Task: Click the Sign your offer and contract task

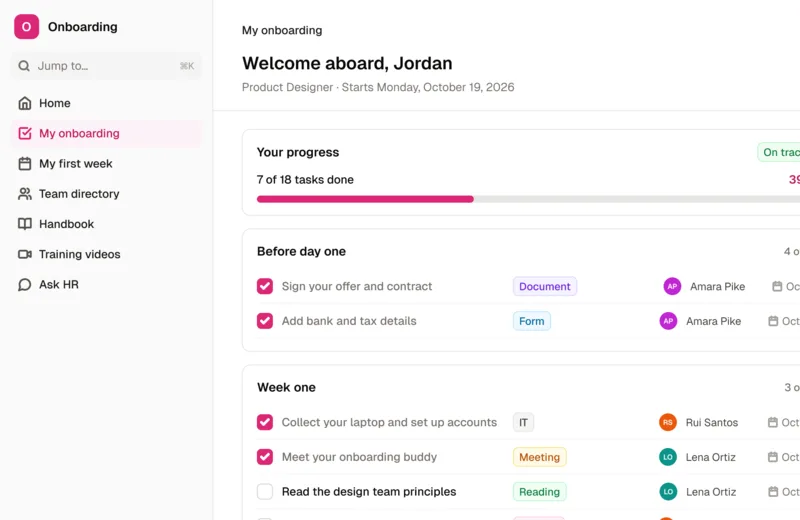Action: pos(357,286)
